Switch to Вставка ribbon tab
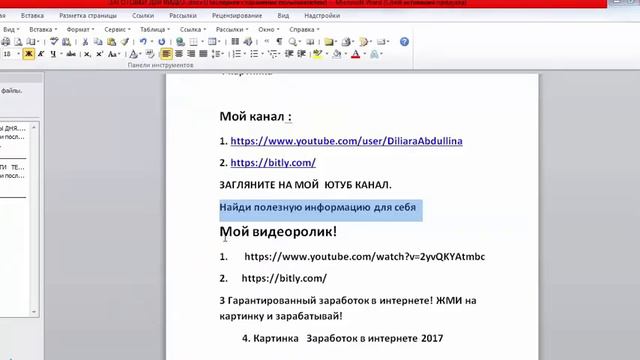The height and width of the screenshot is (360, 640). [x=32, y=16]
